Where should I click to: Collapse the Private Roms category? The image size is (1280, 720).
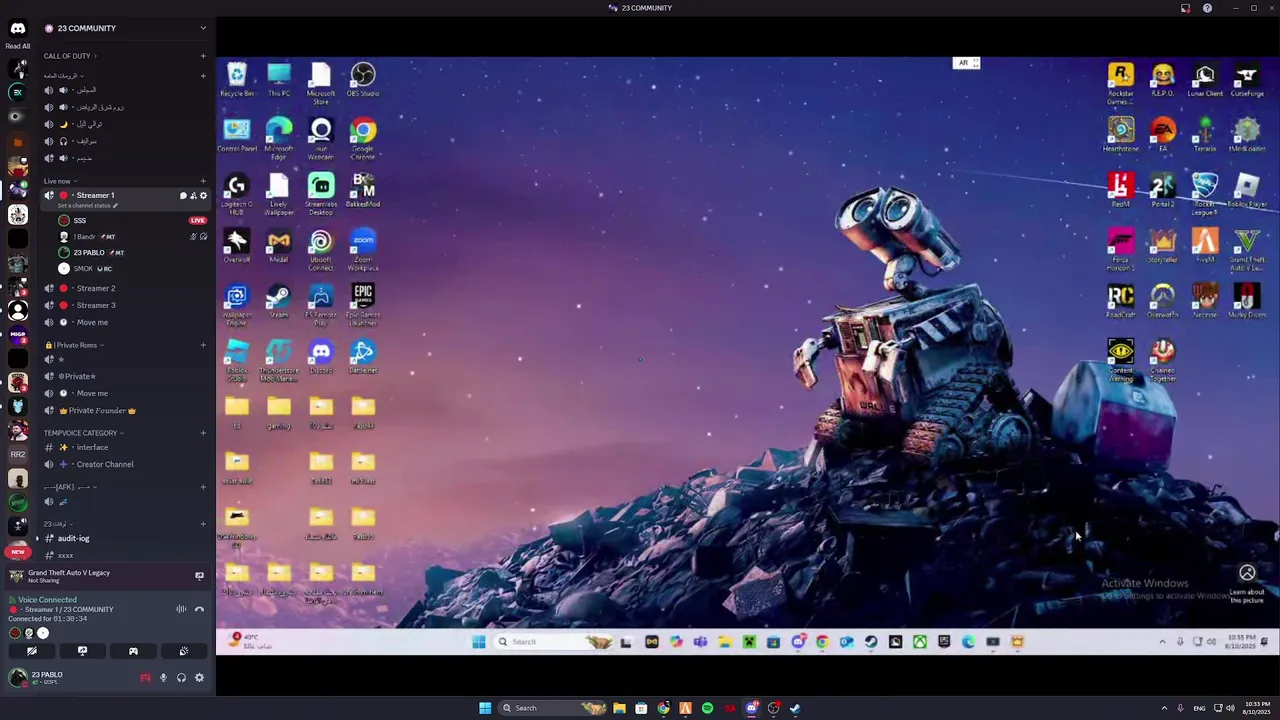tap(75, 345)
